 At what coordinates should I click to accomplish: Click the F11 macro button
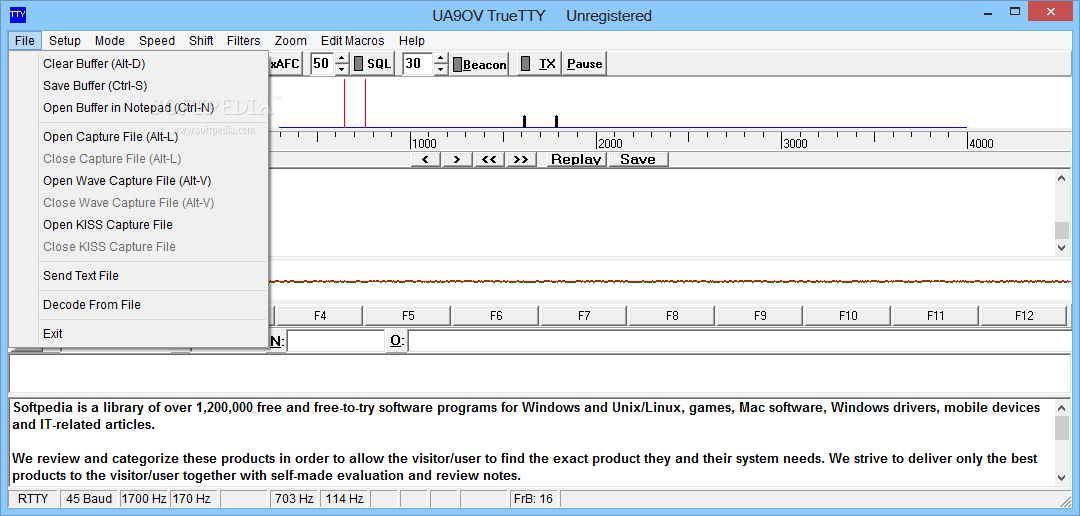(936, 316)
